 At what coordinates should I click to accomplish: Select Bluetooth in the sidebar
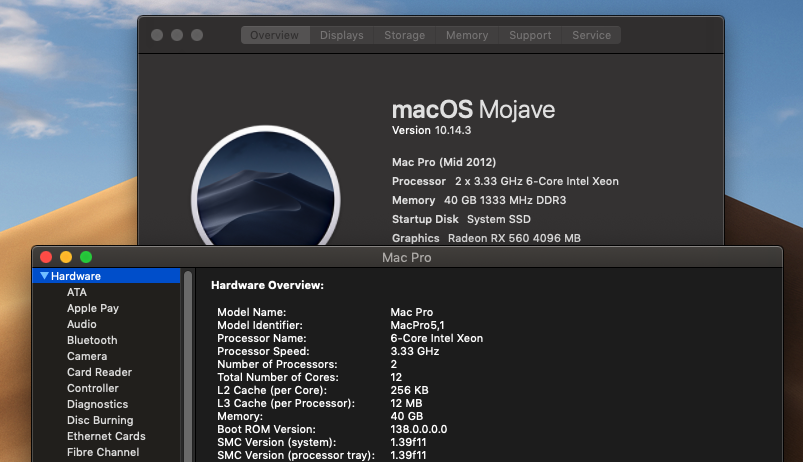(x=92, y=340)
